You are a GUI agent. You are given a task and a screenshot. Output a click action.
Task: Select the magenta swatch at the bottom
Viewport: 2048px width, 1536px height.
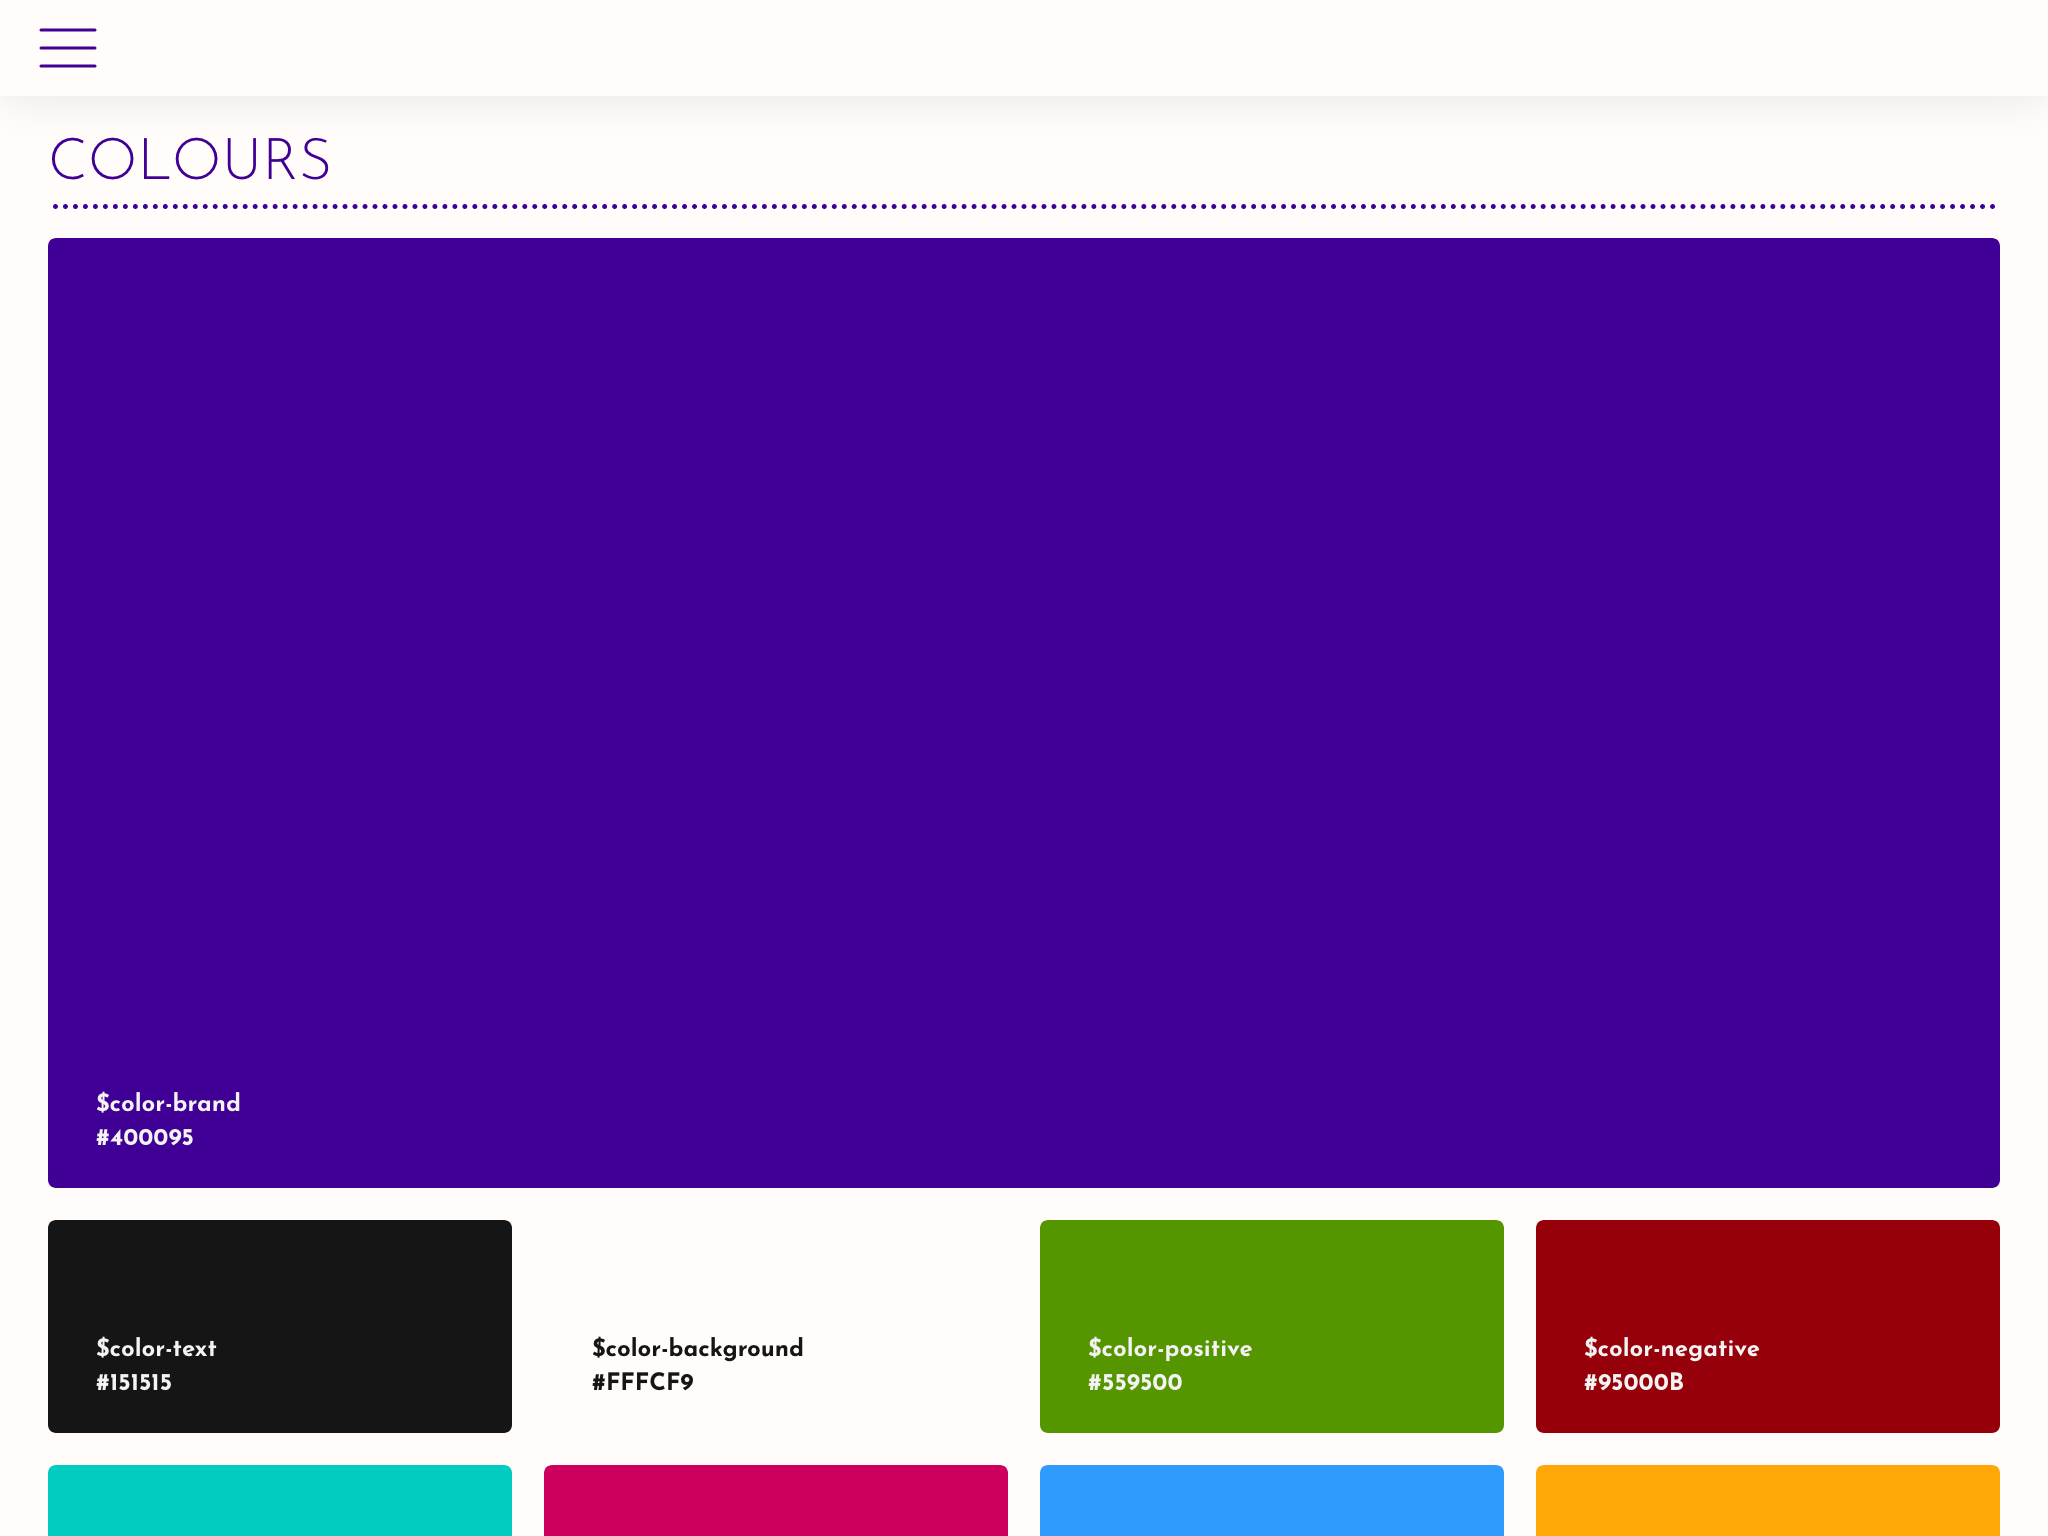(x=776, y=1500)
